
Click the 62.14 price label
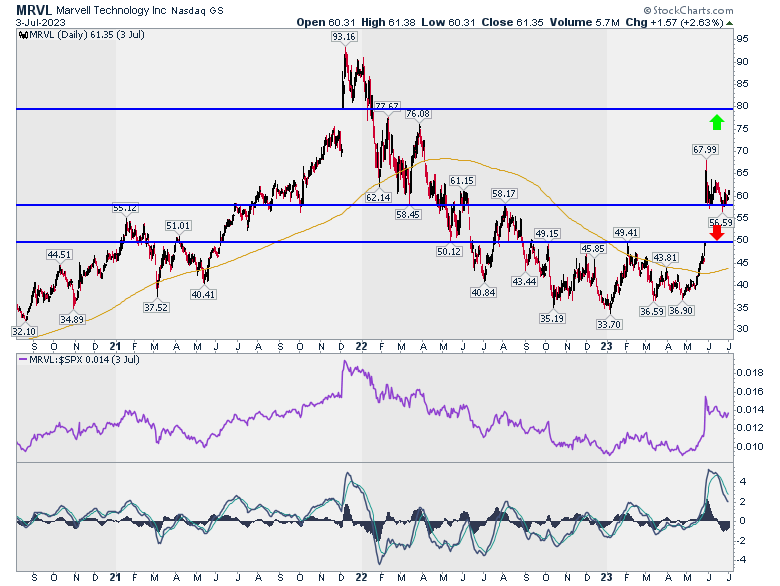tap(378, 197)
